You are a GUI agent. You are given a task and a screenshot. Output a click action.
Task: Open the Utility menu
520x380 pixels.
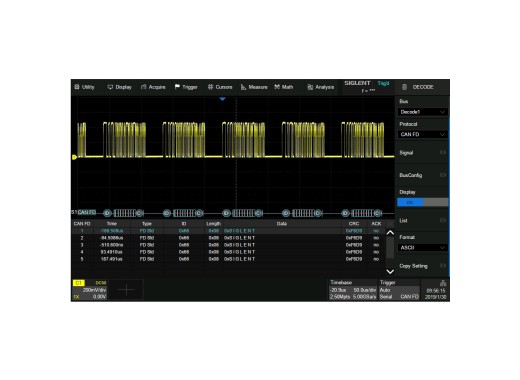coord(84,87)
